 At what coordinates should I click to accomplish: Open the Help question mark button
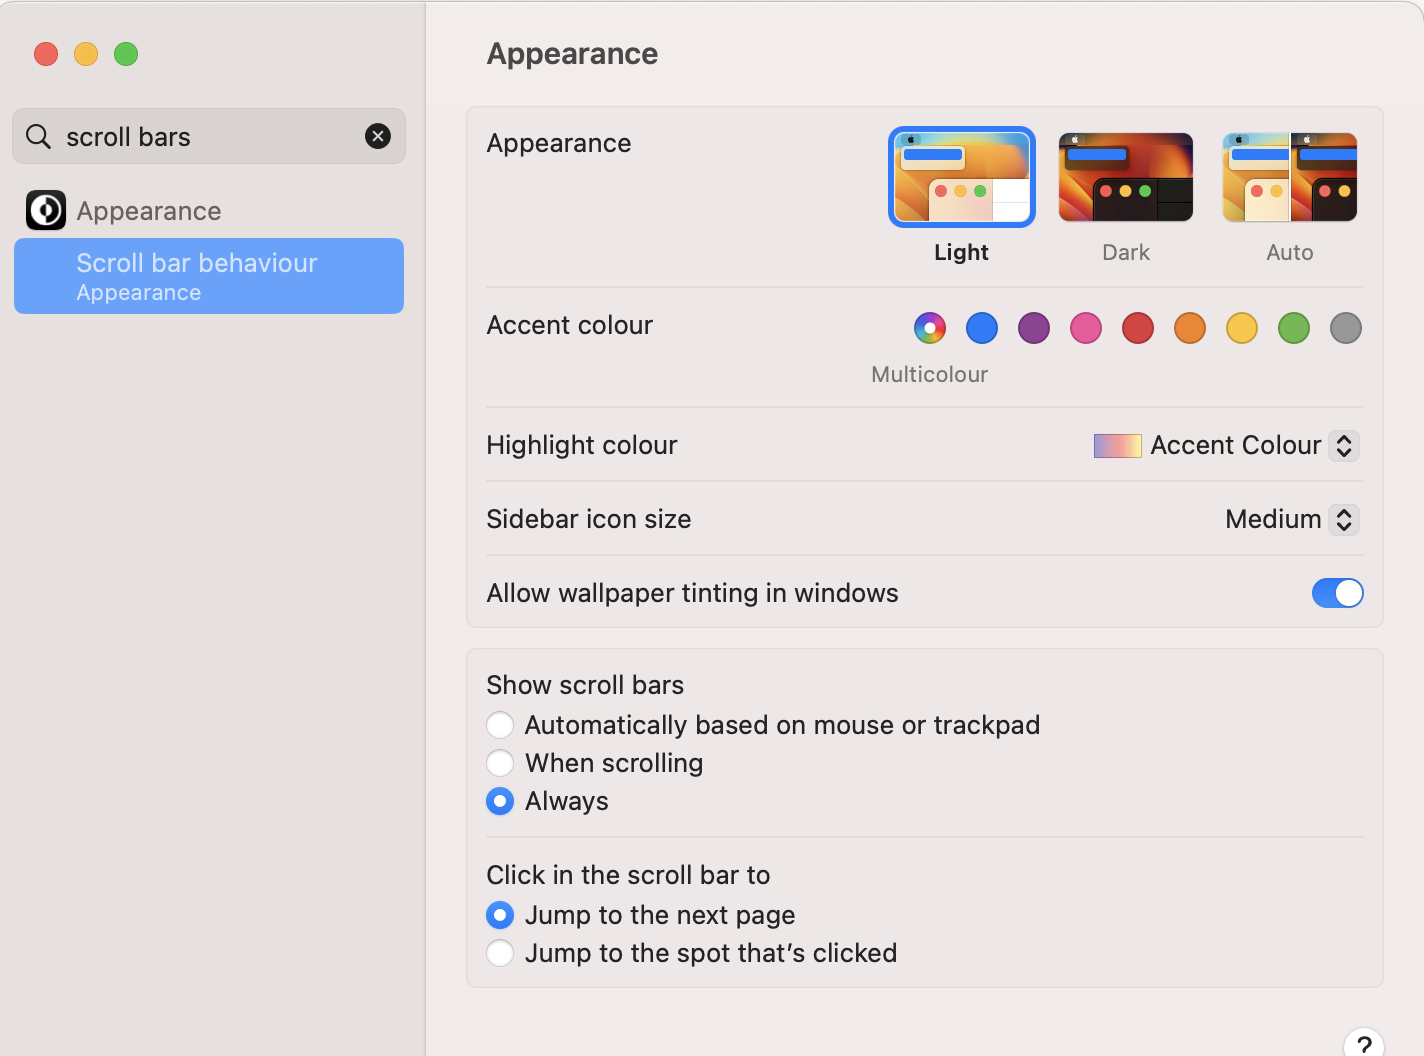(x=1362, y=1045)
